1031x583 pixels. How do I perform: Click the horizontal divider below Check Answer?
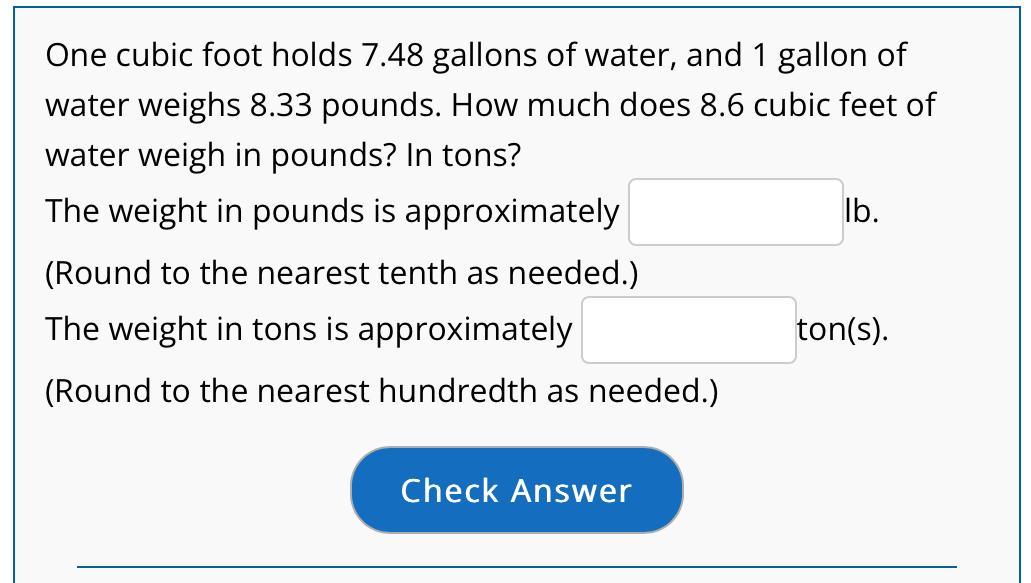click(516, 567)
